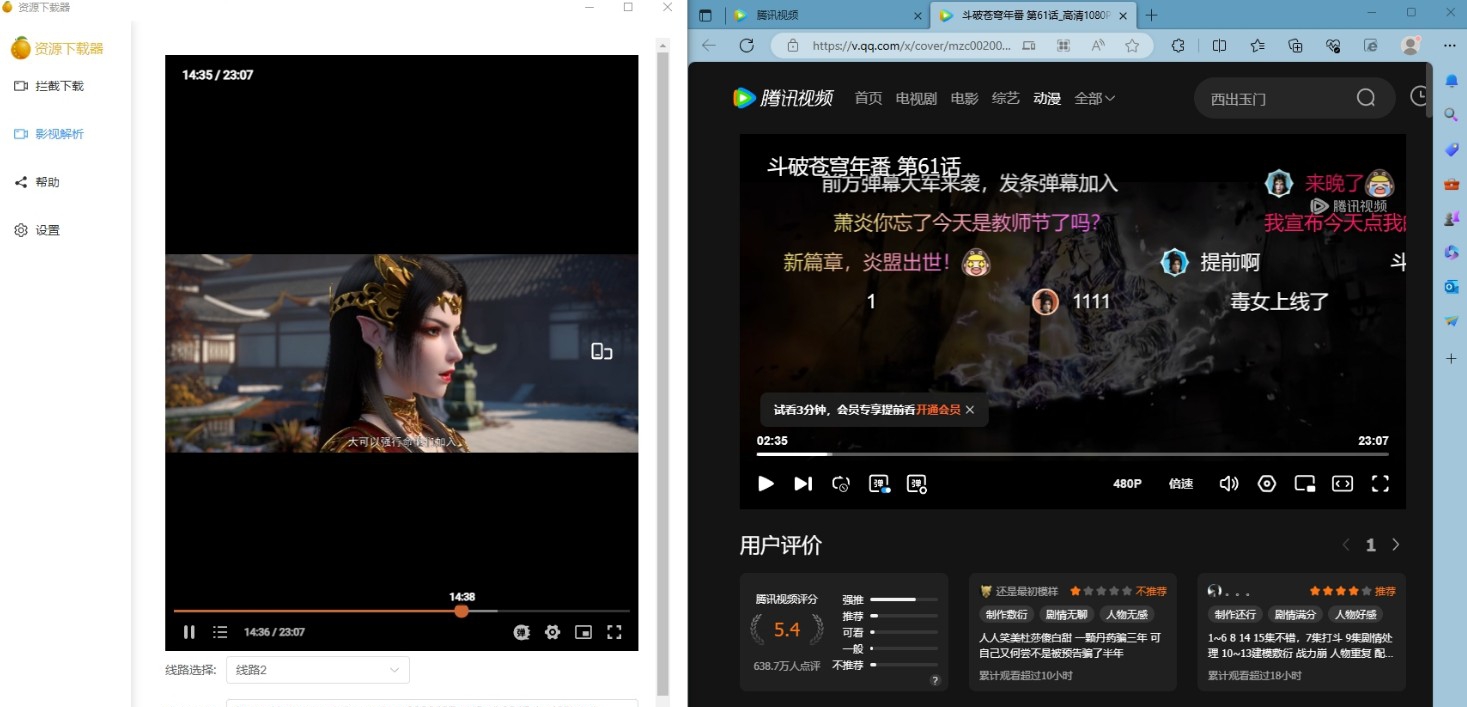Click the read aloud icon in address bar
The width and height of the screenshot is (1467, 707).
pos(1098,46)
